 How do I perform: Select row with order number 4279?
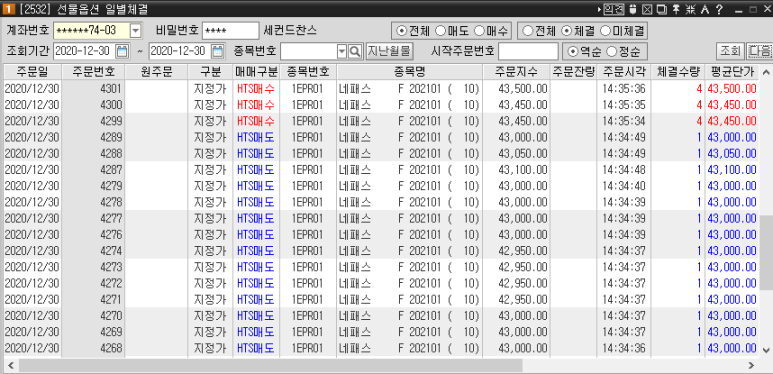[x=382, y=186]
